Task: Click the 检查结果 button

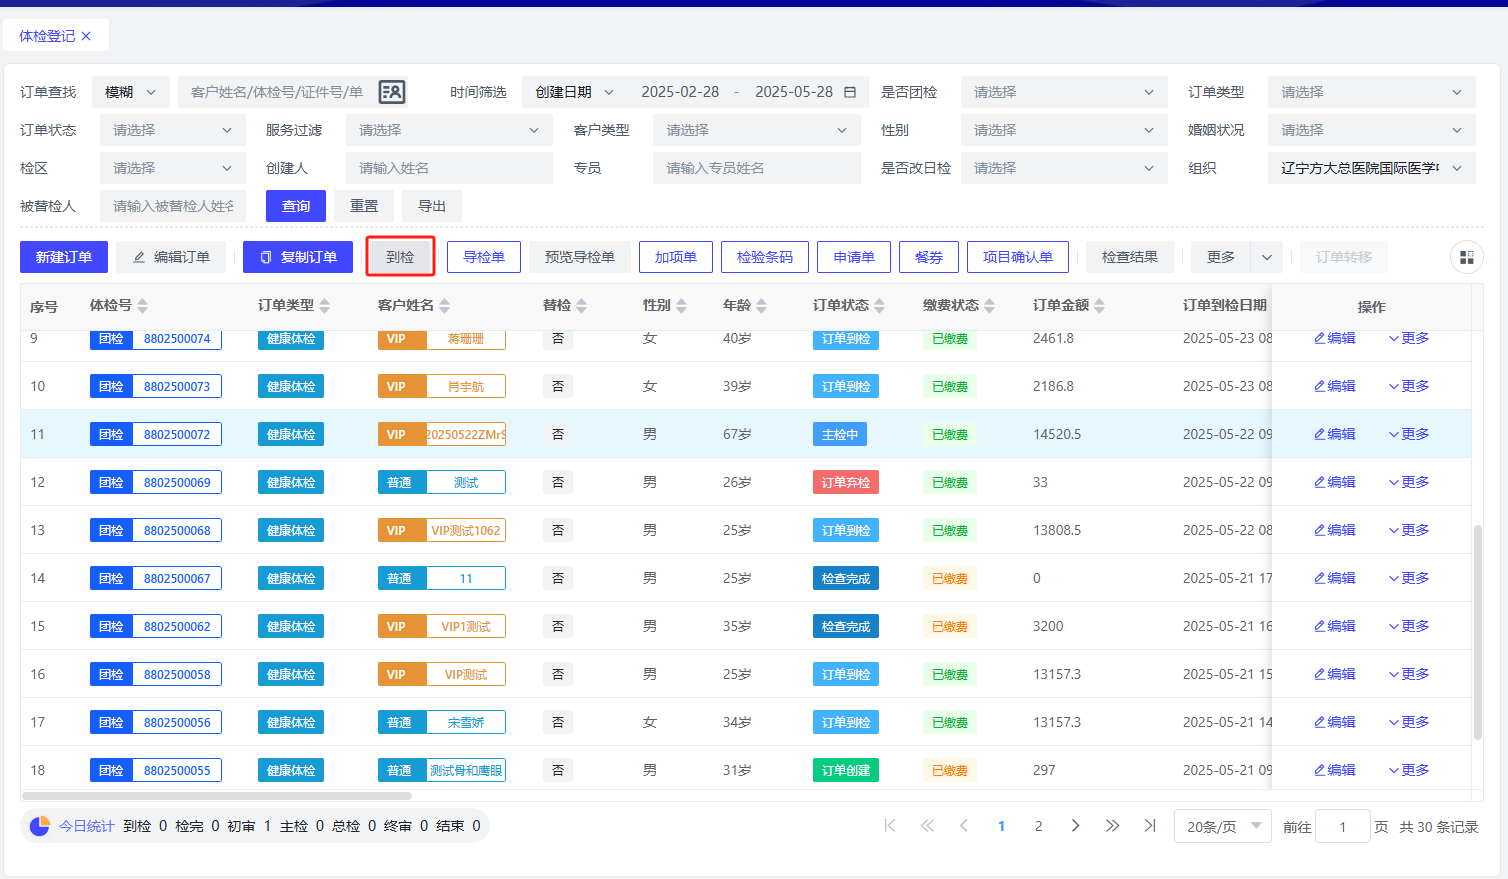Action: tap(1130, 257)
